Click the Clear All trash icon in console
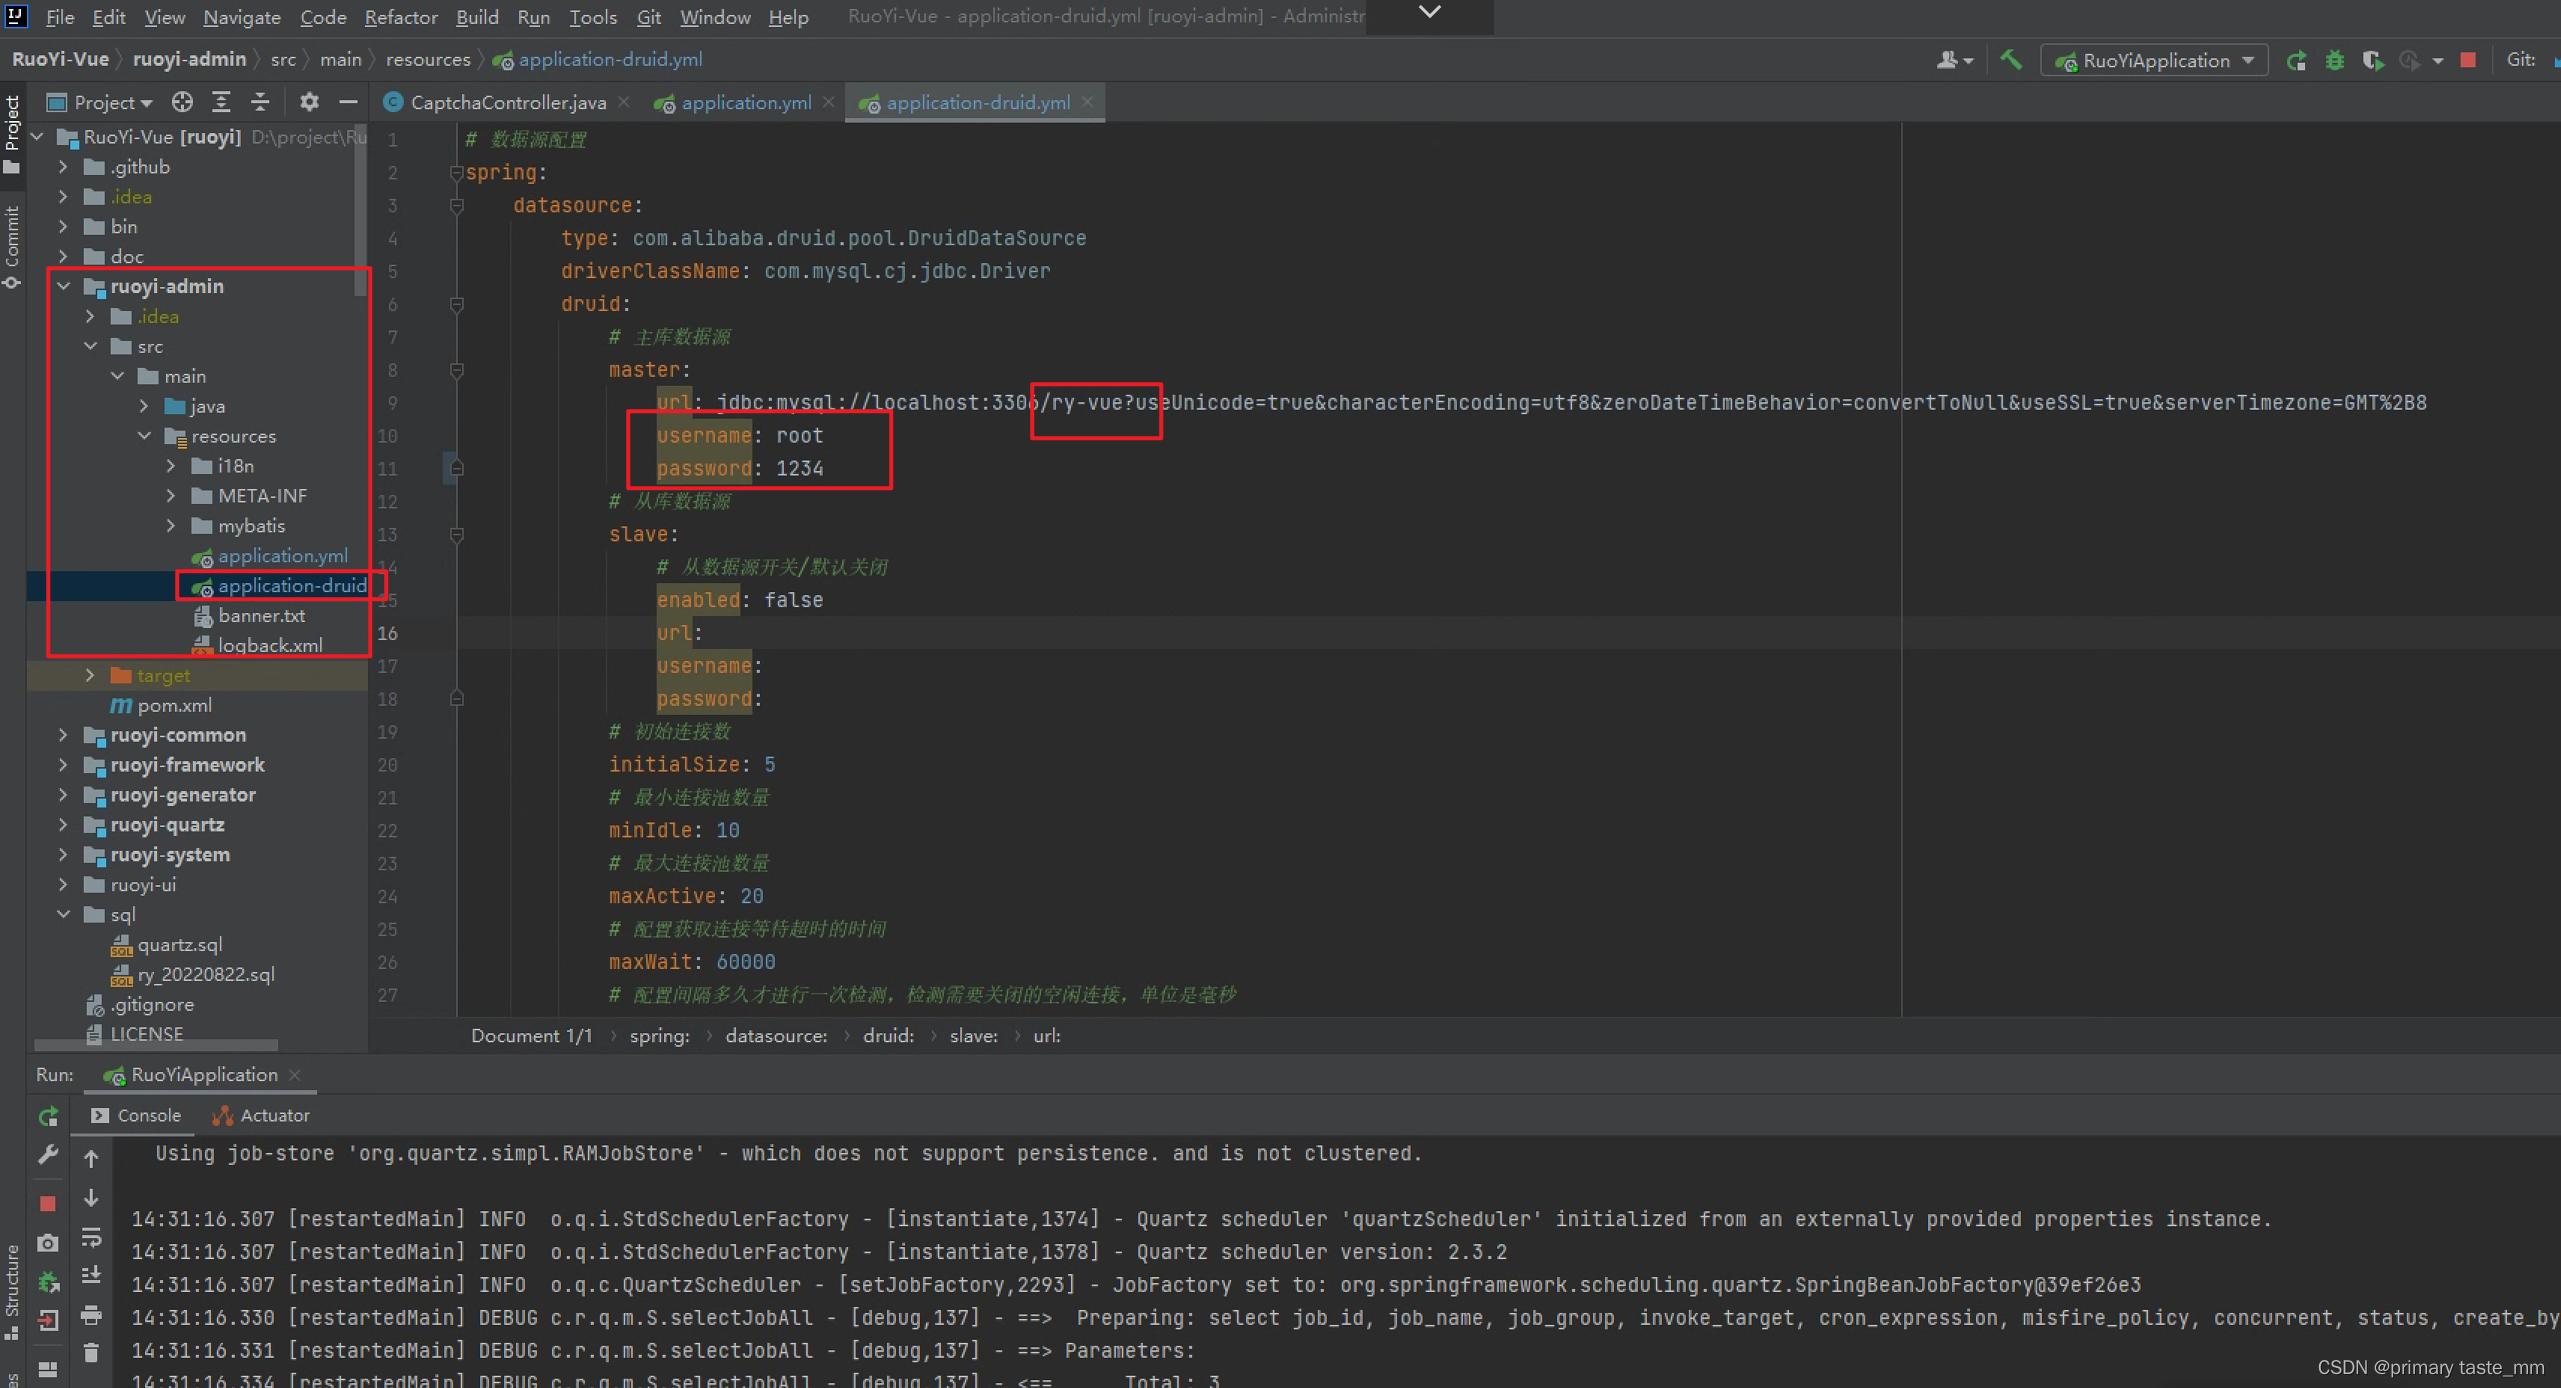The height and width of the screenshot is (1388, 2561). [91, 1352]
